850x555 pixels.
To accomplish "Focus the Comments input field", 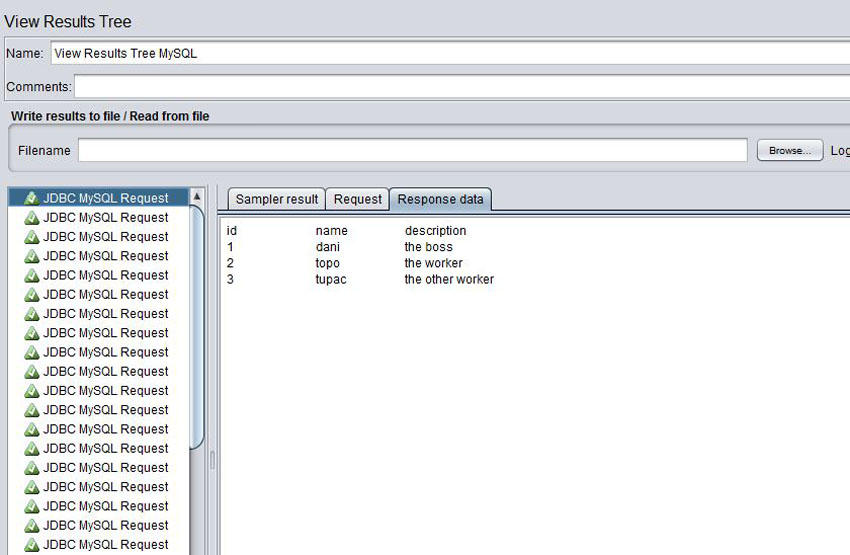I will coord(460,87).
